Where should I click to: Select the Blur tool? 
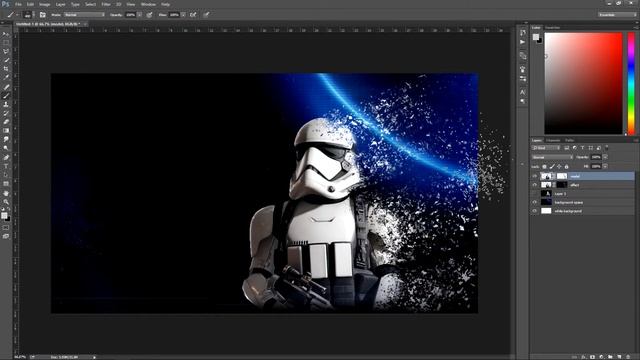point(6,139)
